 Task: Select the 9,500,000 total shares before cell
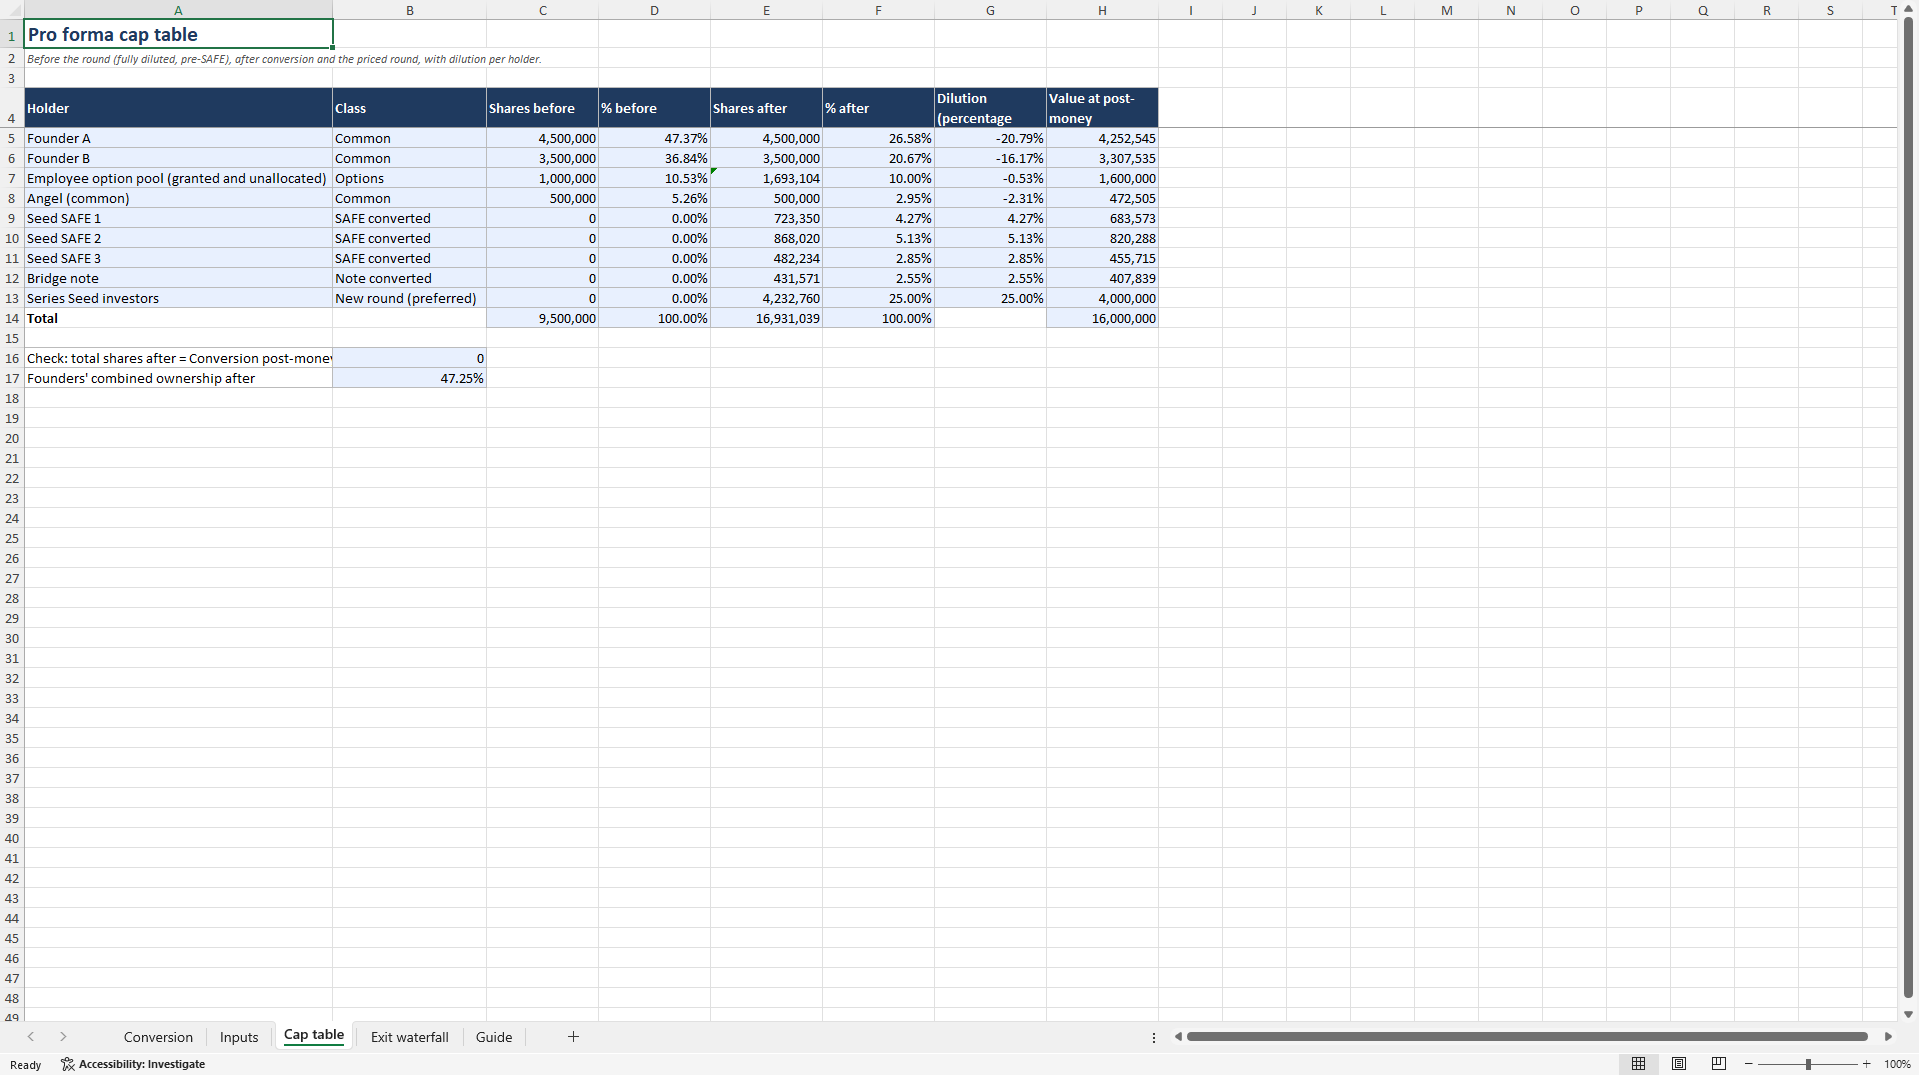point(542,318)
